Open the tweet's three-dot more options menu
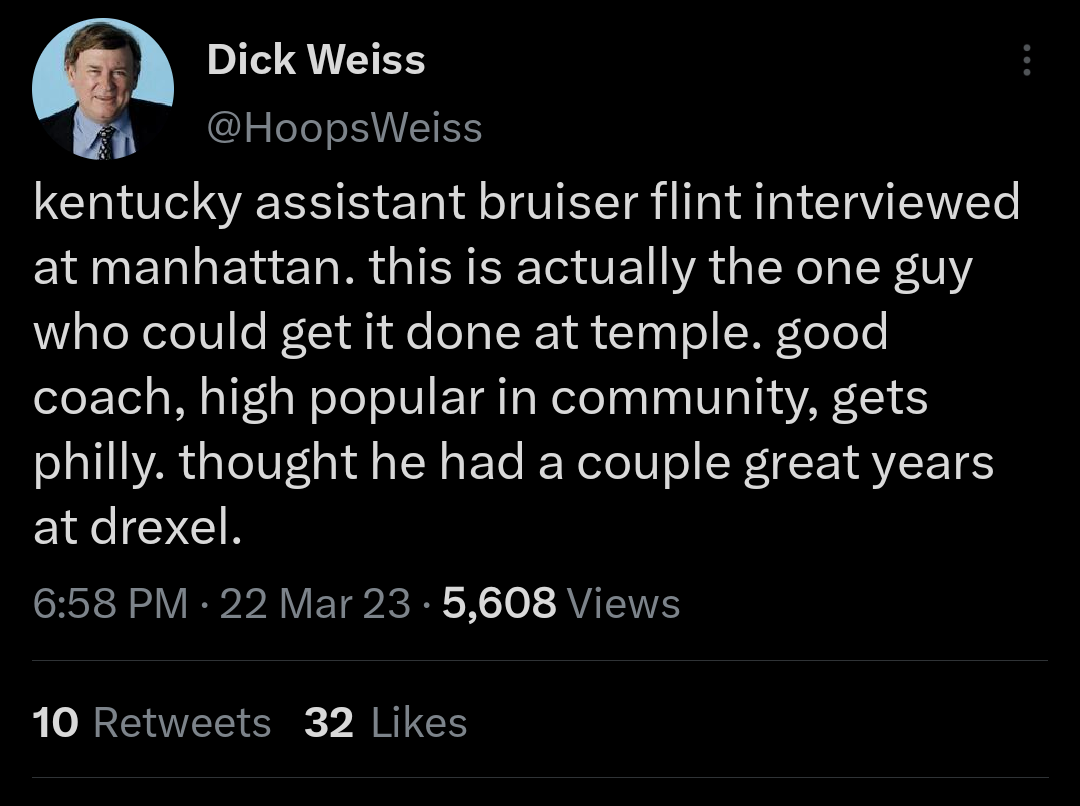This screenshot has width=1080, height=806. coord(1025,62)
